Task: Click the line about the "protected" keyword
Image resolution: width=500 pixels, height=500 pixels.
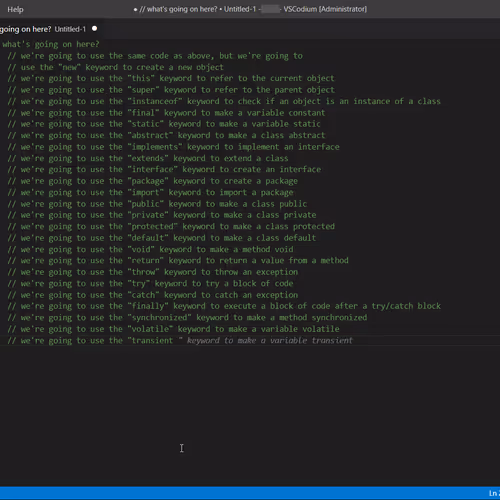Action: [171, 226]
